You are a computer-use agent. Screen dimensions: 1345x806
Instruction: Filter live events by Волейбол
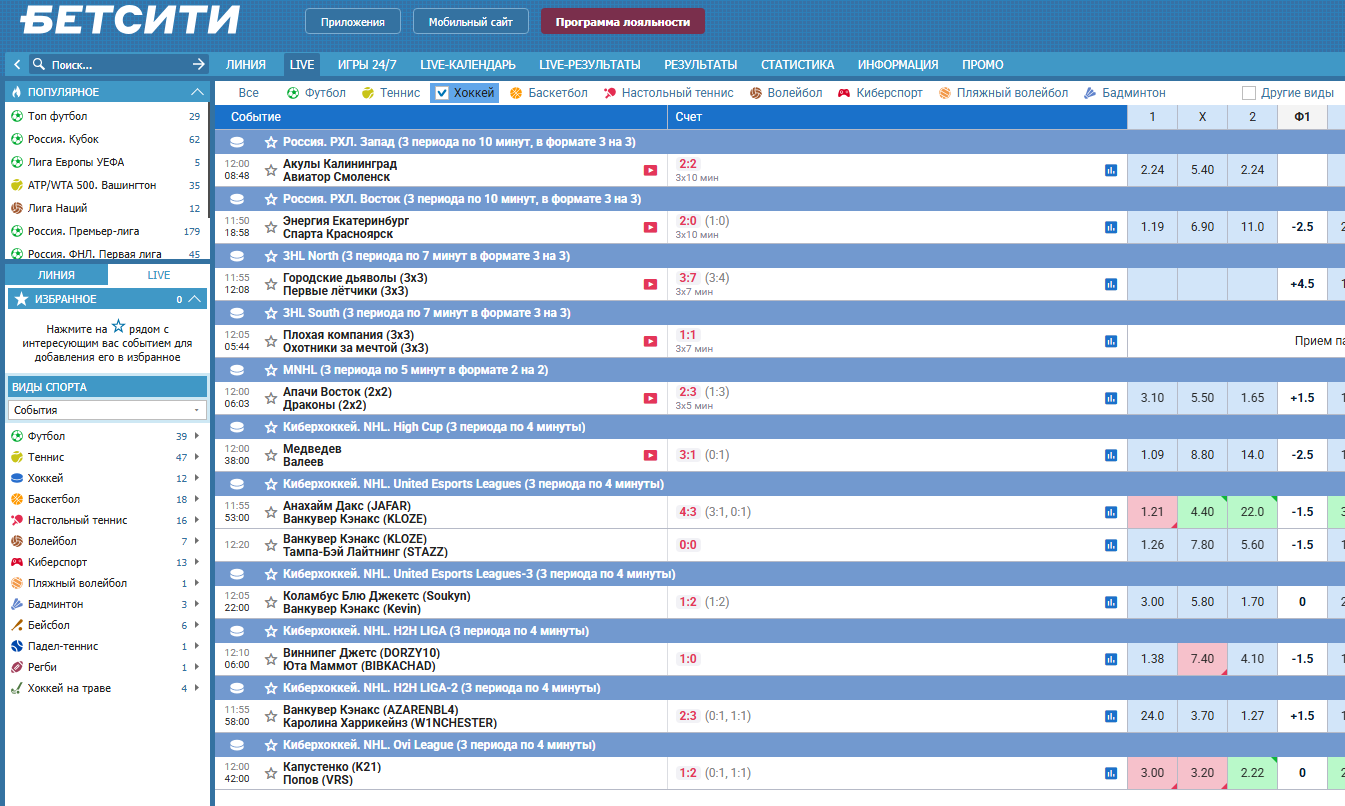coord(786,93)
